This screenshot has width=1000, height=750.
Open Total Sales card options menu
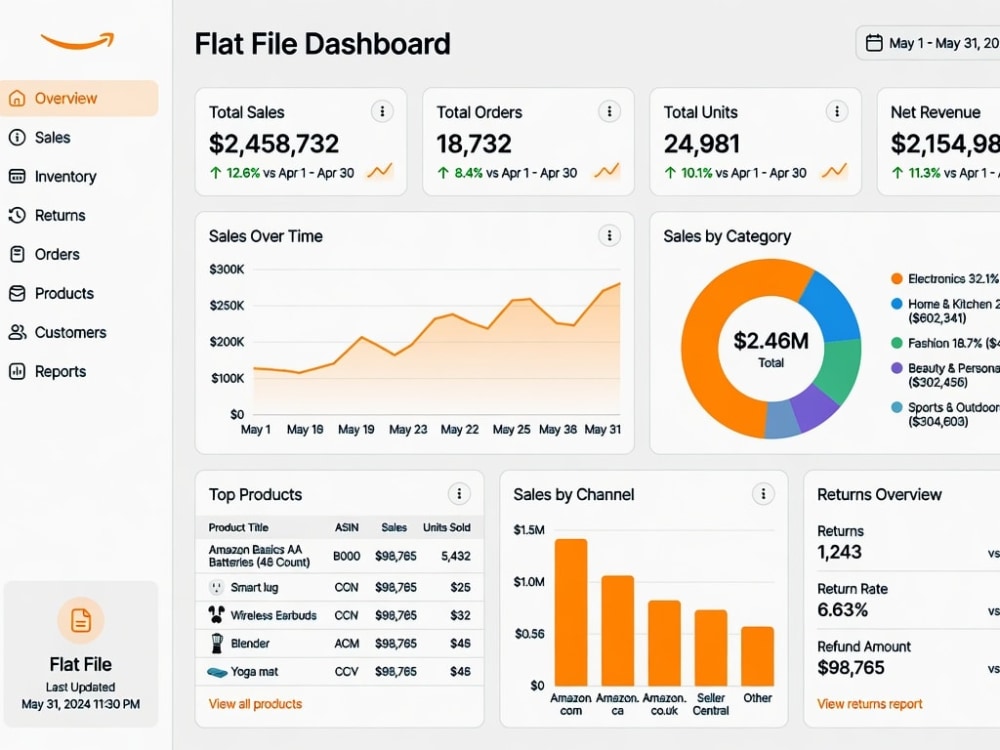(x=382, y=112)
